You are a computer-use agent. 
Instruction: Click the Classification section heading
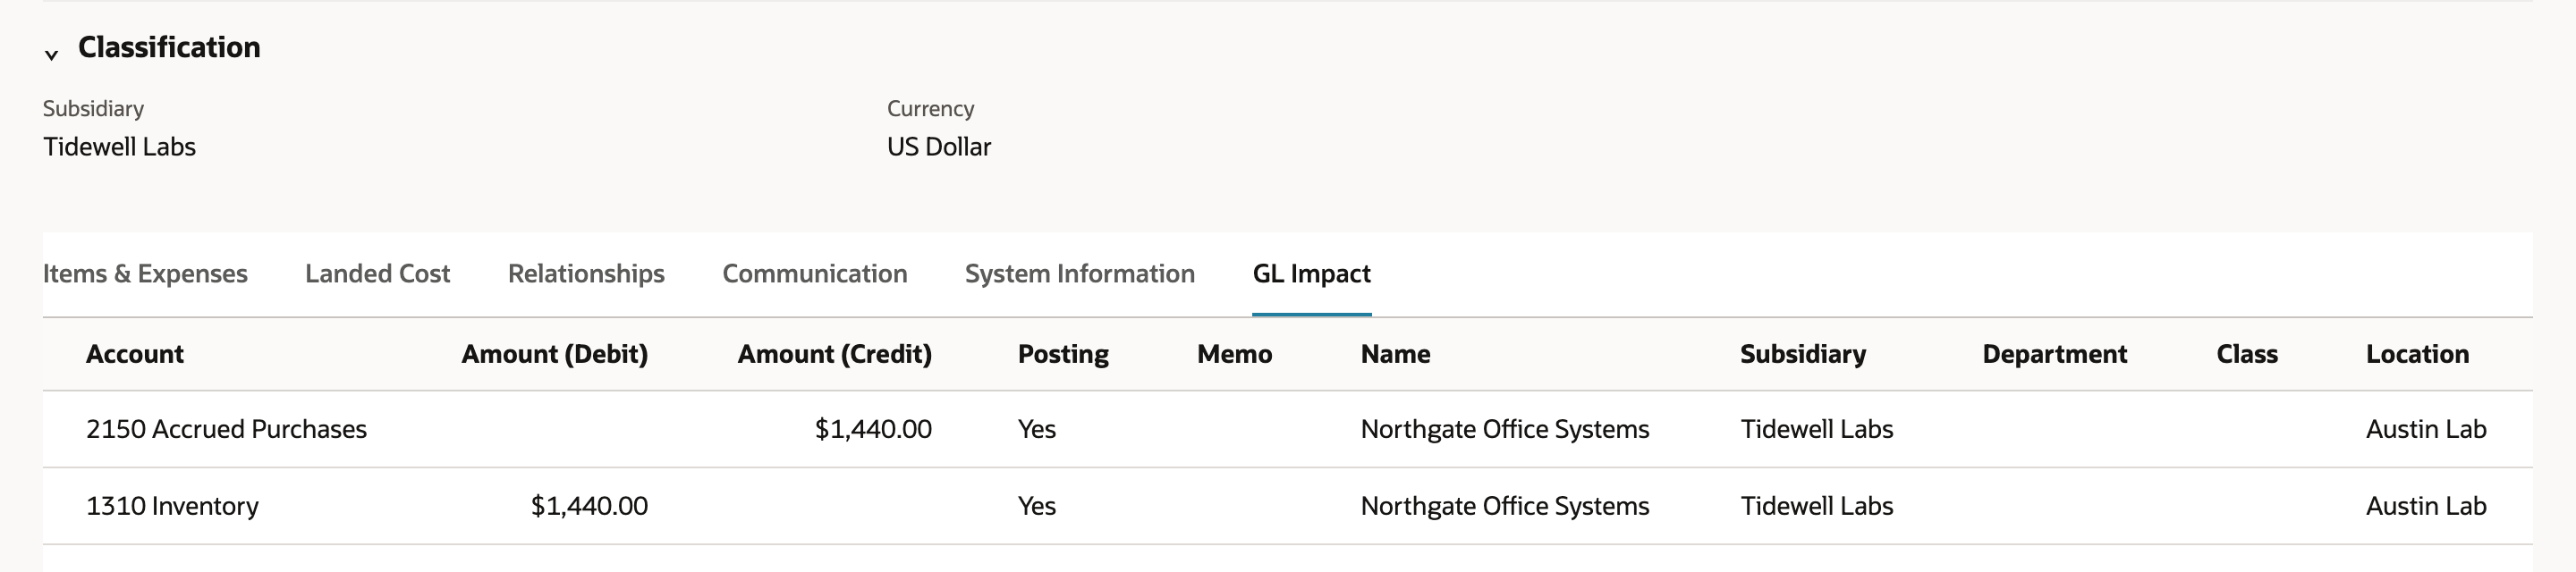169,47
